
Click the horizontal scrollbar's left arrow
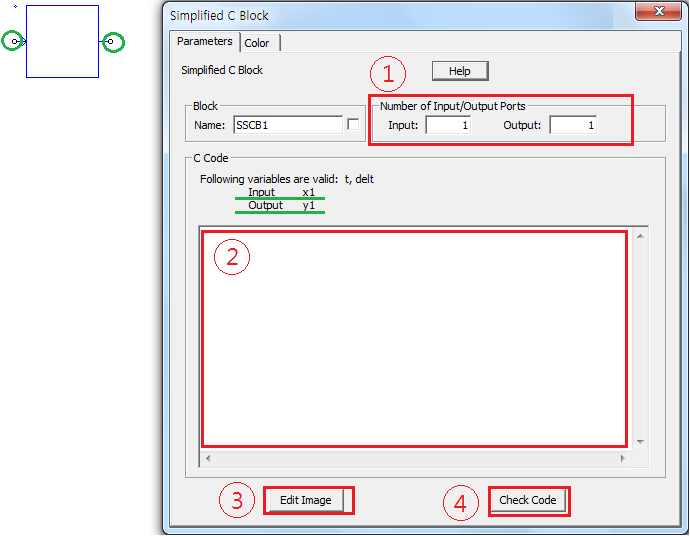(x=207, y=458)
